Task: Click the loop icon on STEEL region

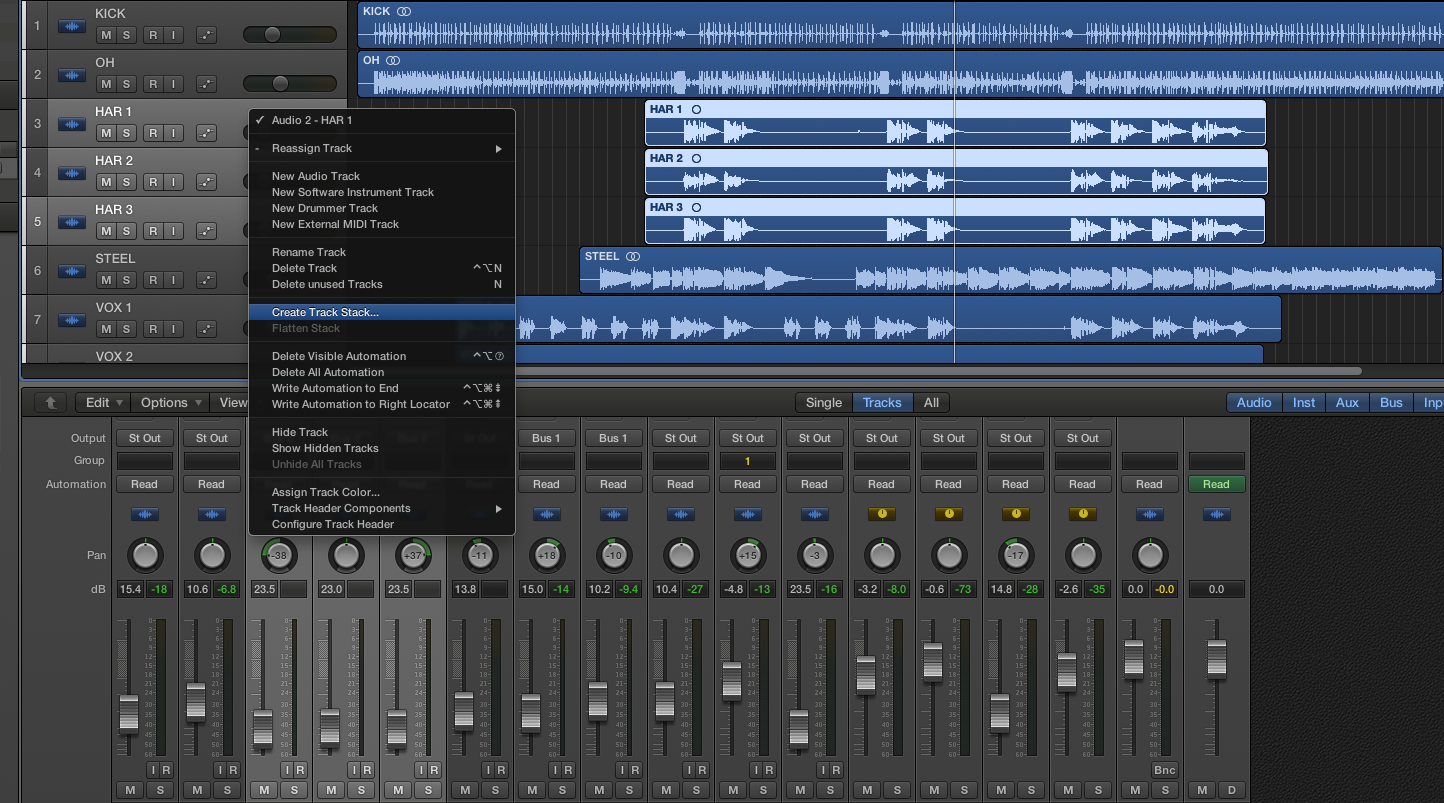Action: tap(633, 257)
